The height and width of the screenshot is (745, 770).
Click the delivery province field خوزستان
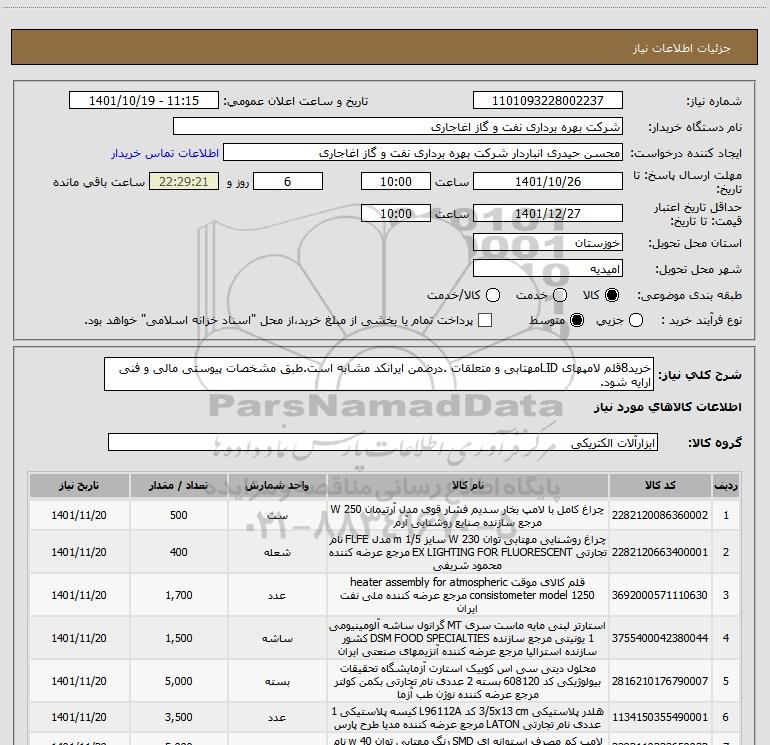point(548,243)
